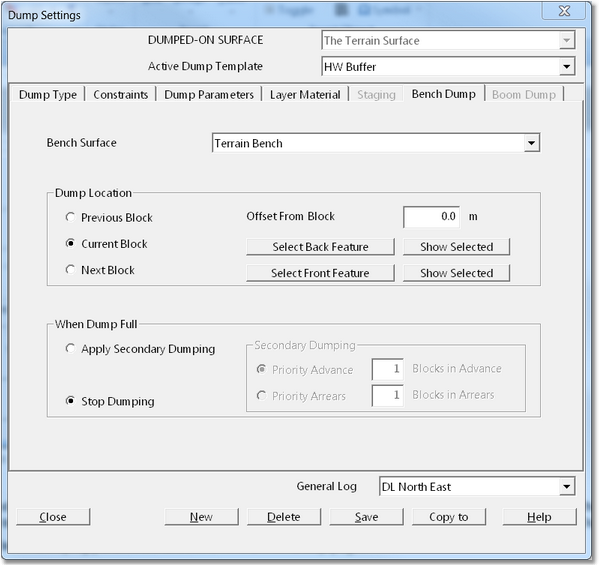The width and height of the screenshot is (599, 567).
Task: Open the General Log dropdown arrow
Action: click(567, 486)
